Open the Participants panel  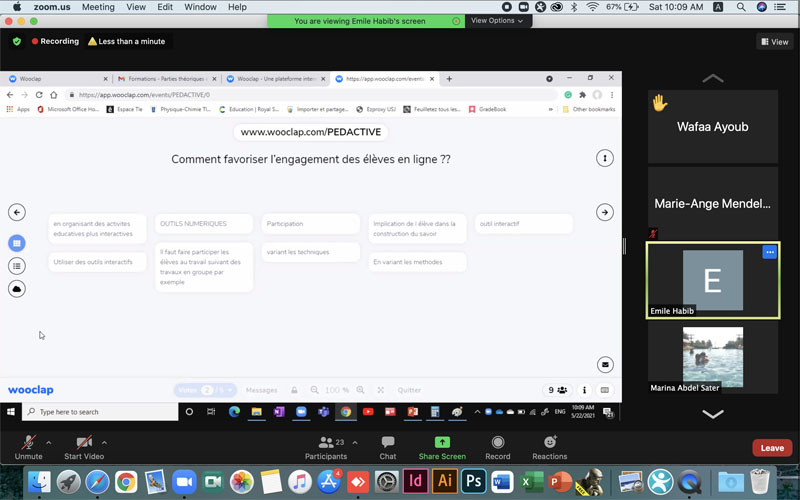tap(326, 447)
